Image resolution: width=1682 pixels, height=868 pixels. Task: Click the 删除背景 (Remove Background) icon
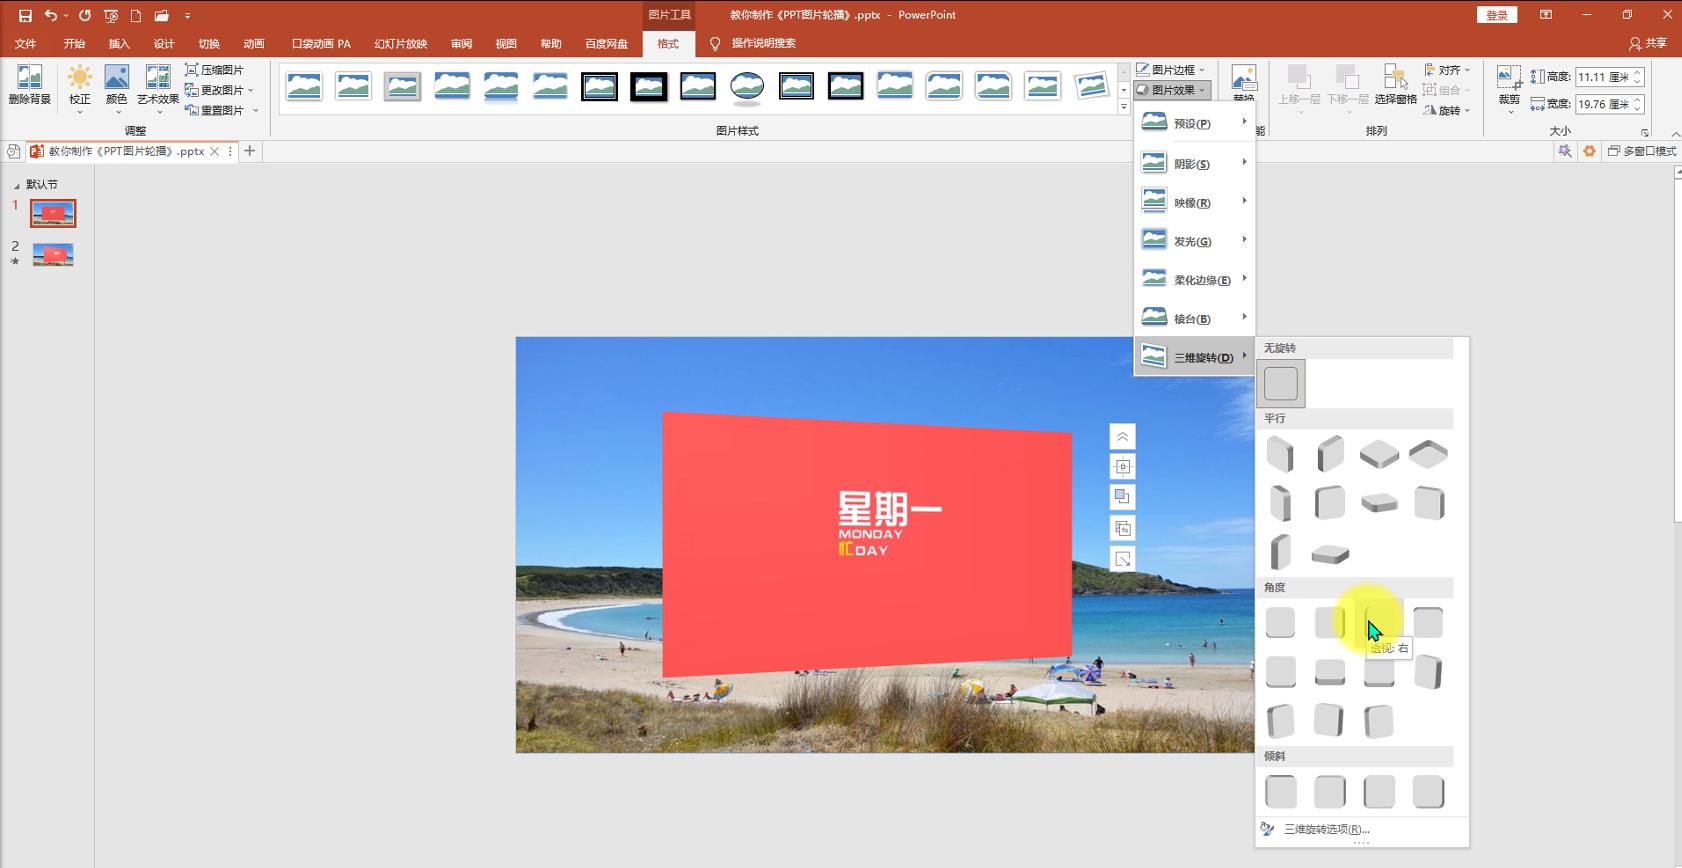(29, 80)
